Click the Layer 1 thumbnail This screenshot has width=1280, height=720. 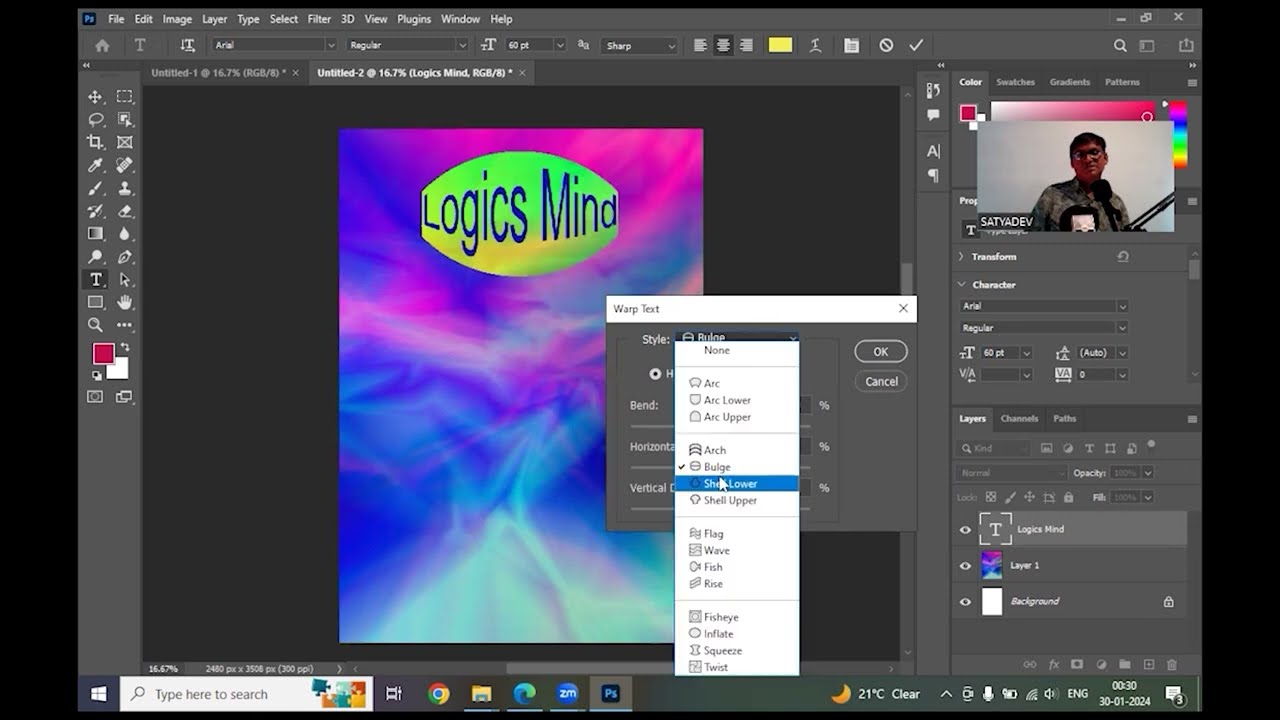(991, 566)
